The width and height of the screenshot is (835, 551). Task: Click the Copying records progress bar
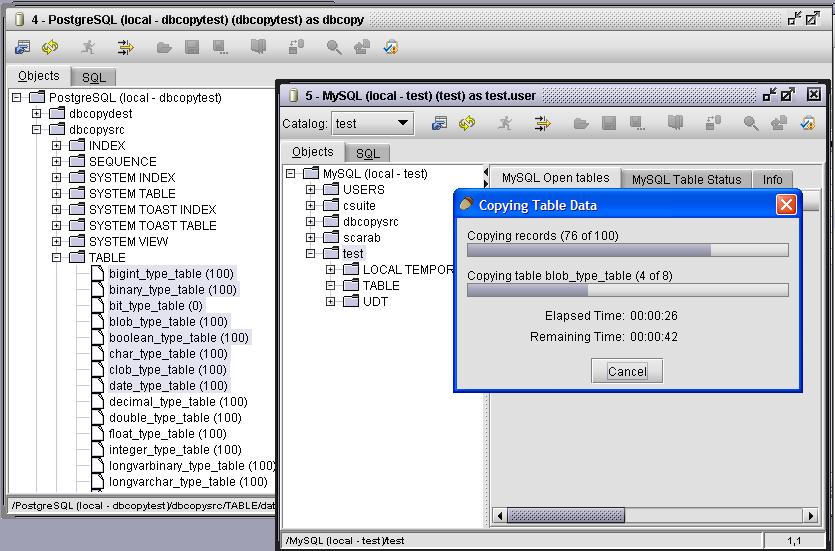[627, 250]
